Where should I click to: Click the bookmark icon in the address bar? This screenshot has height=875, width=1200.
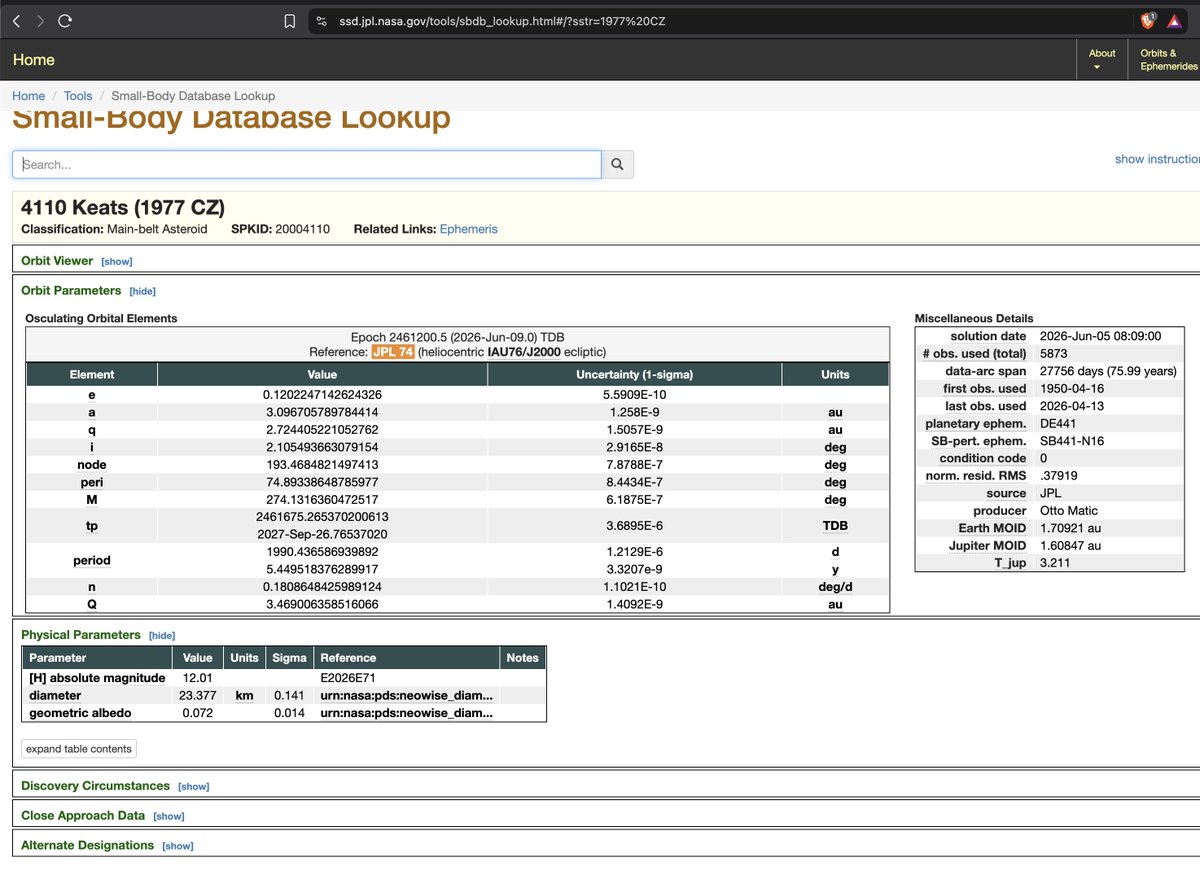pyautogui.click(x=290, y=20)
